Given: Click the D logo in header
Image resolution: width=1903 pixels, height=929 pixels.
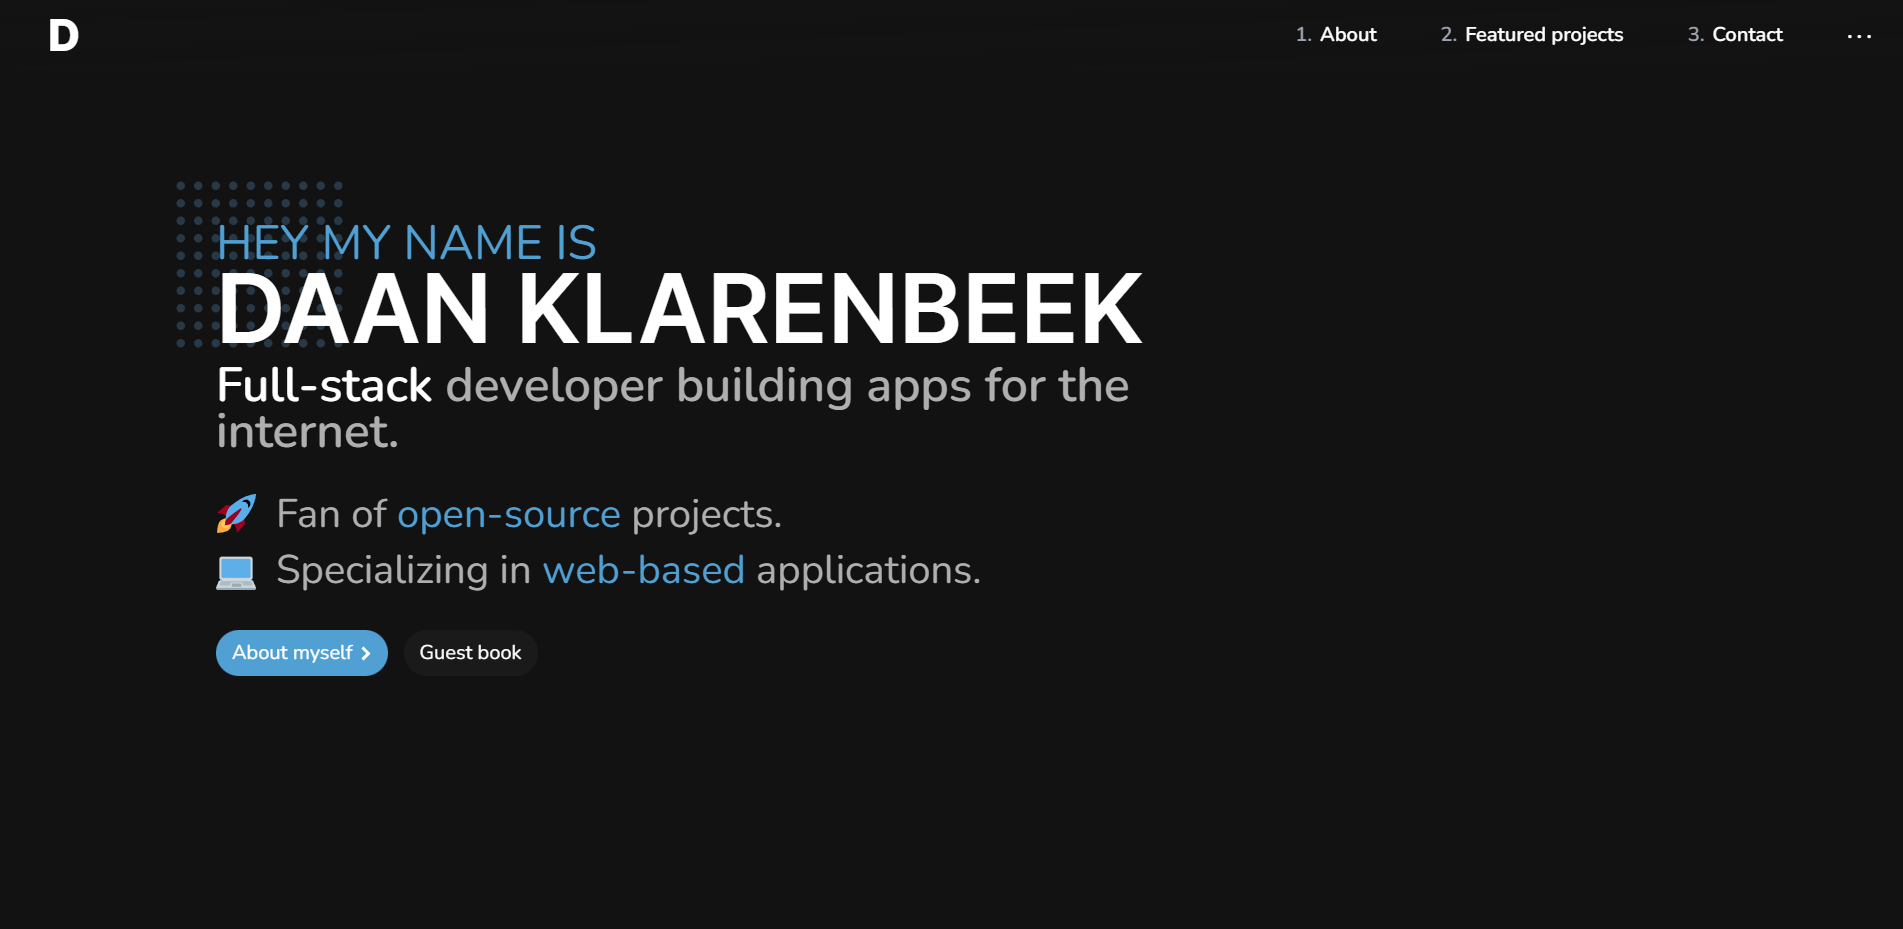Looking at the screenshot, I should [x=63, y=35].
